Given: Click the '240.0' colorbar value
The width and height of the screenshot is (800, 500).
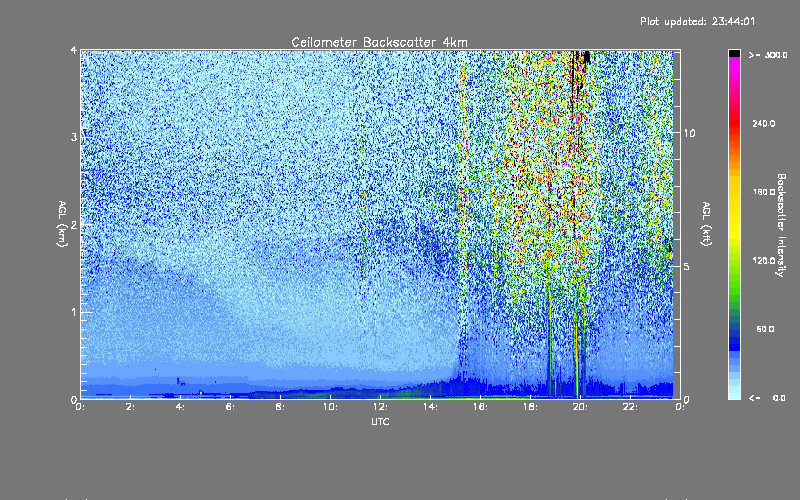Looking at the screenshot, I should coord(764,123).
